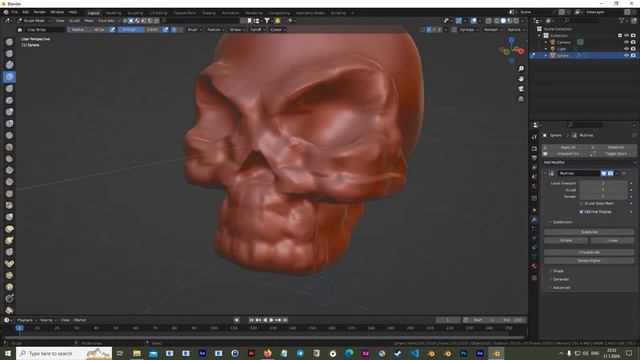
Task: Open Visual Studio Code from taskbar
Action: click(x=414, y=353)
